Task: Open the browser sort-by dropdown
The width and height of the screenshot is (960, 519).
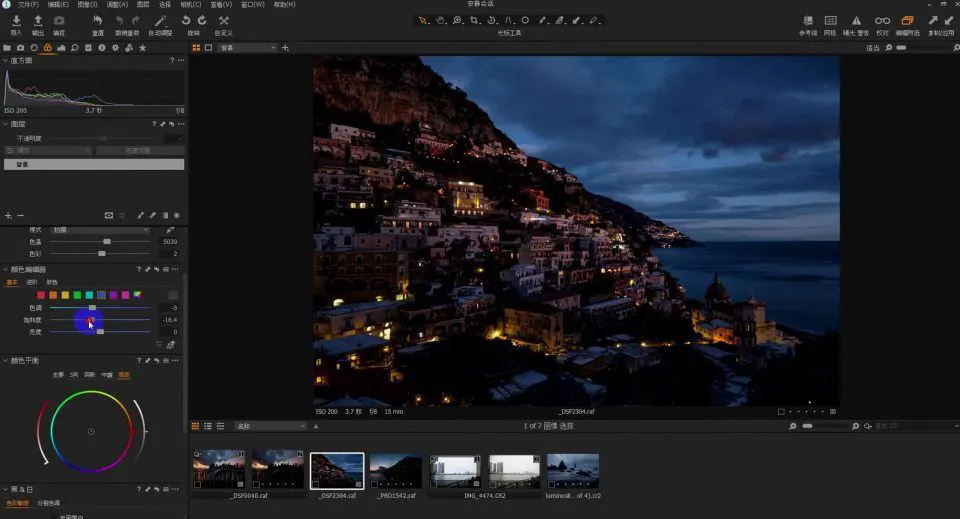Action: [x=271, y=426]
